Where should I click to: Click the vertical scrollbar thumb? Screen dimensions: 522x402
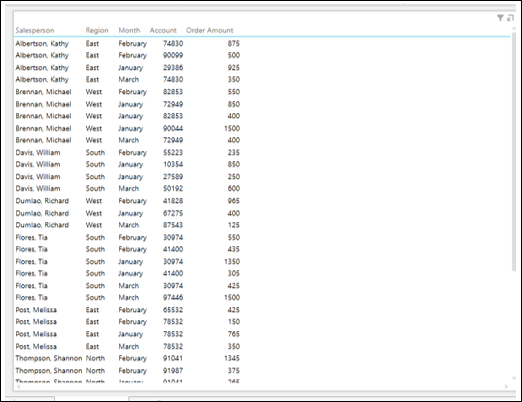[514, 152]
